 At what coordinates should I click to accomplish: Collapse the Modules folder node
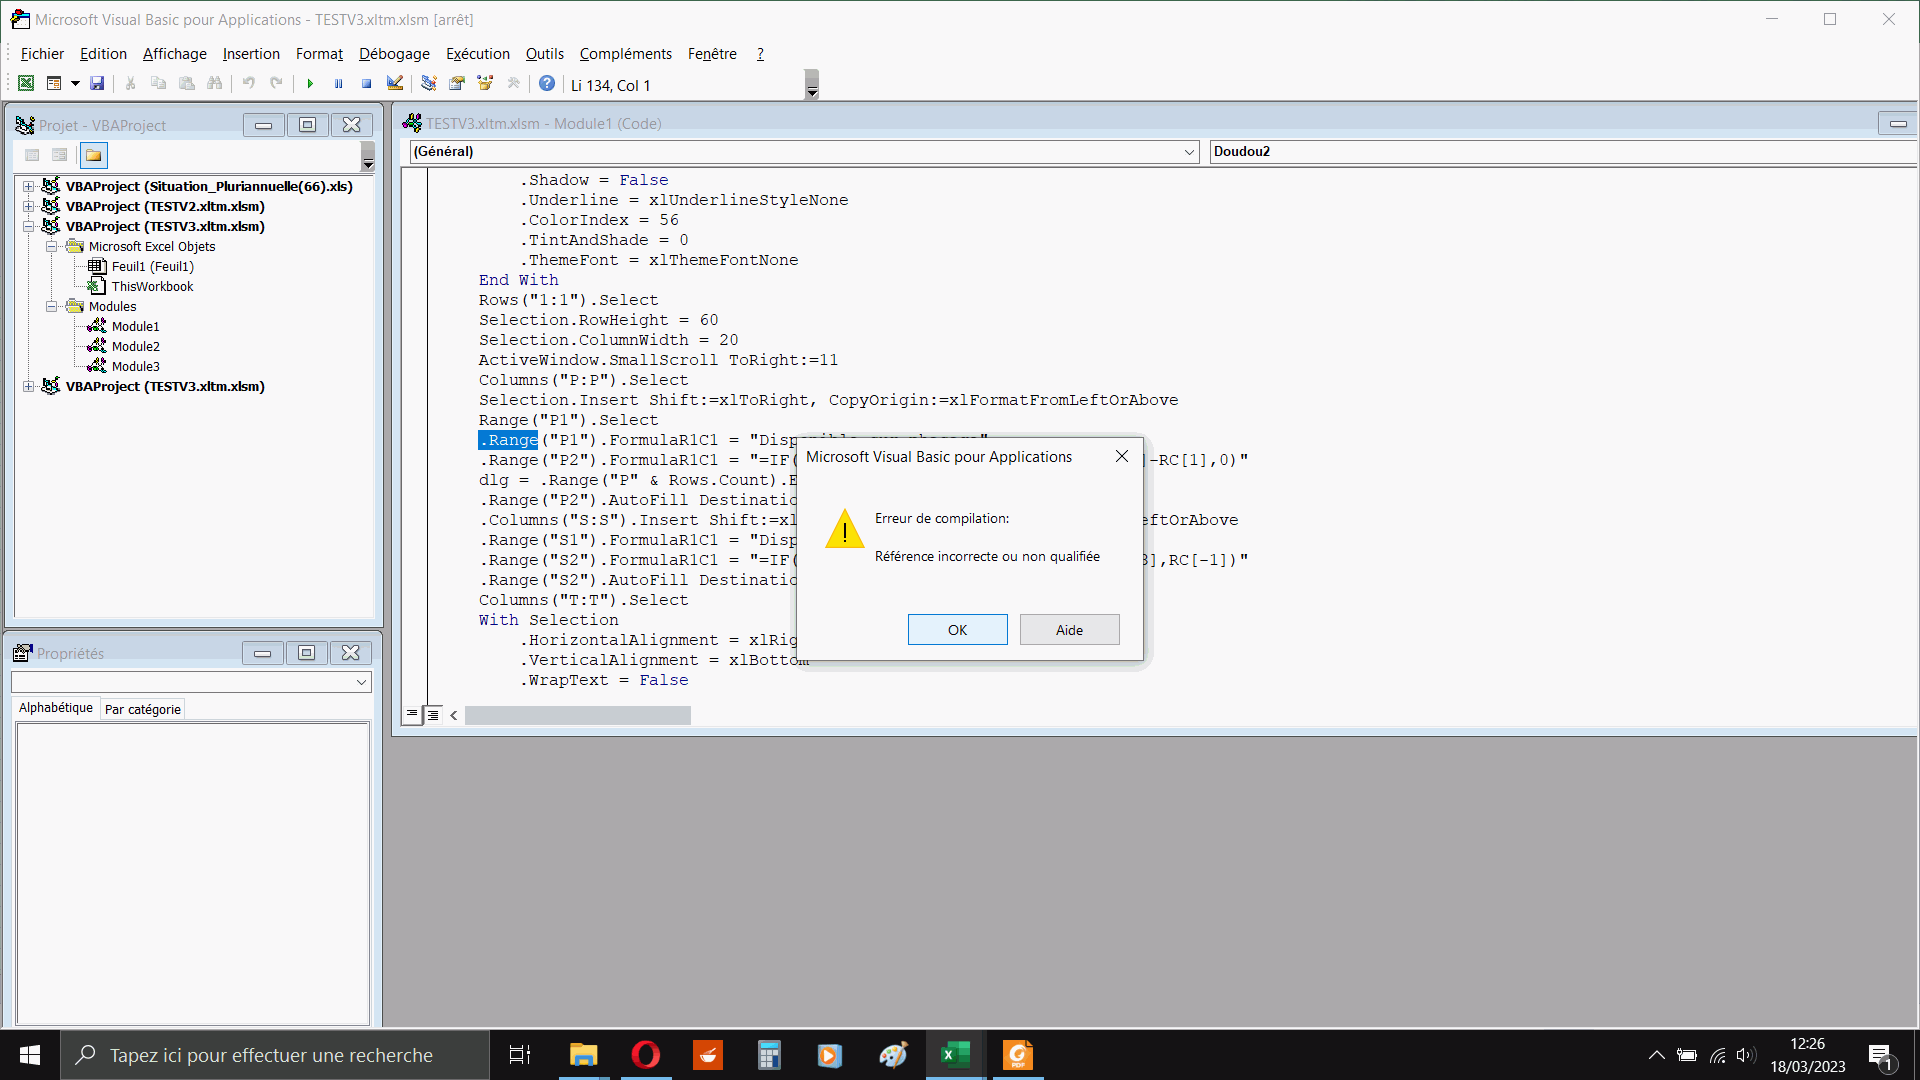click(51, 306)
